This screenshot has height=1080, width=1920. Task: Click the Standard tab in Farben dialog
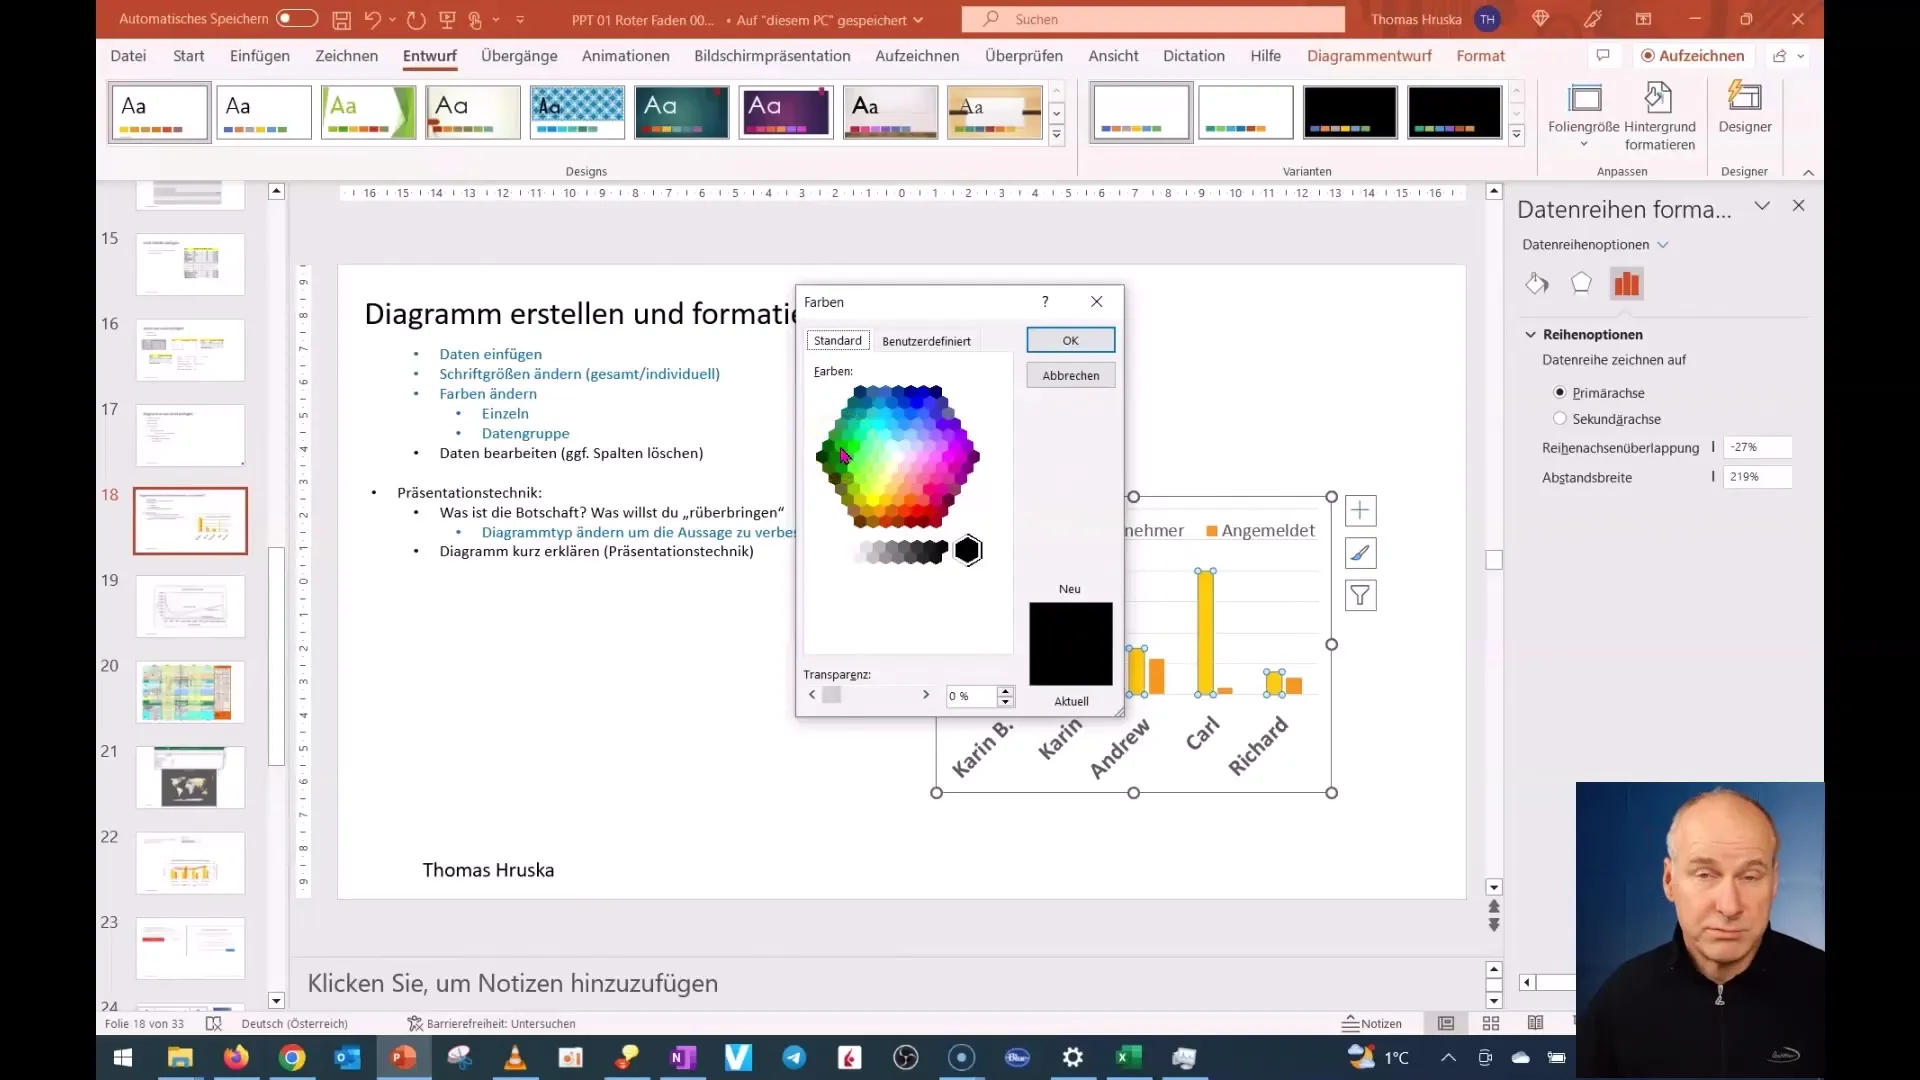point(839,340)
